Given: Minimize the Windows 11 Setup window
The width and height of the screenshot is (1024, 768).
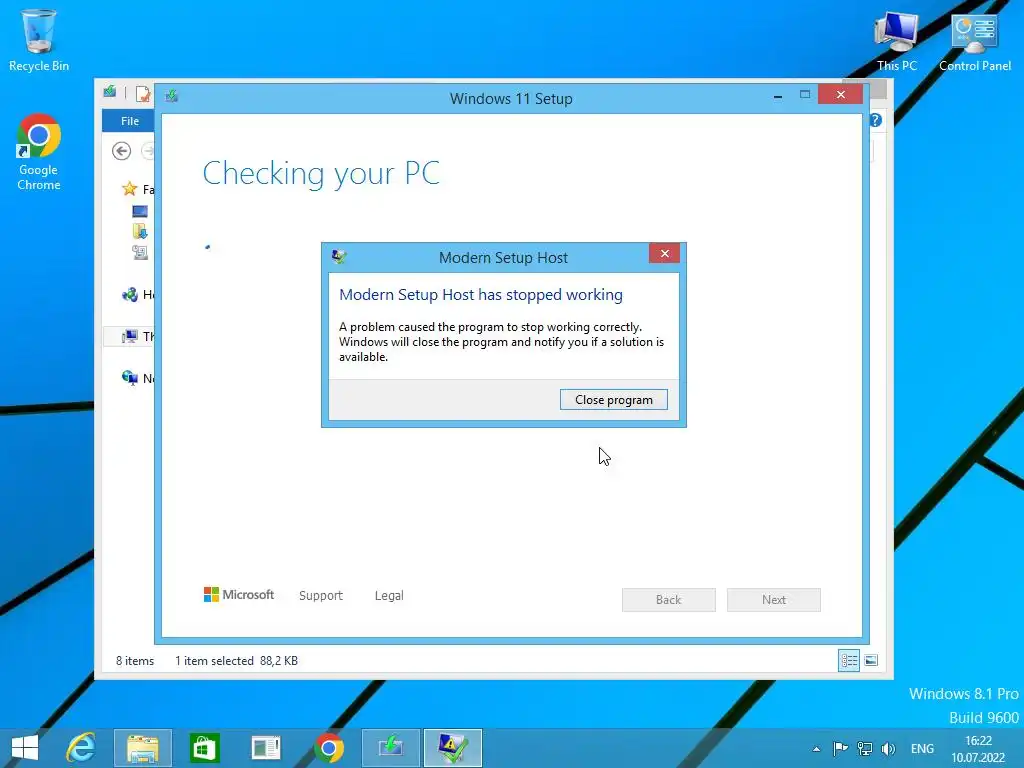Looking at the screenshot, I should pos(778,95).
